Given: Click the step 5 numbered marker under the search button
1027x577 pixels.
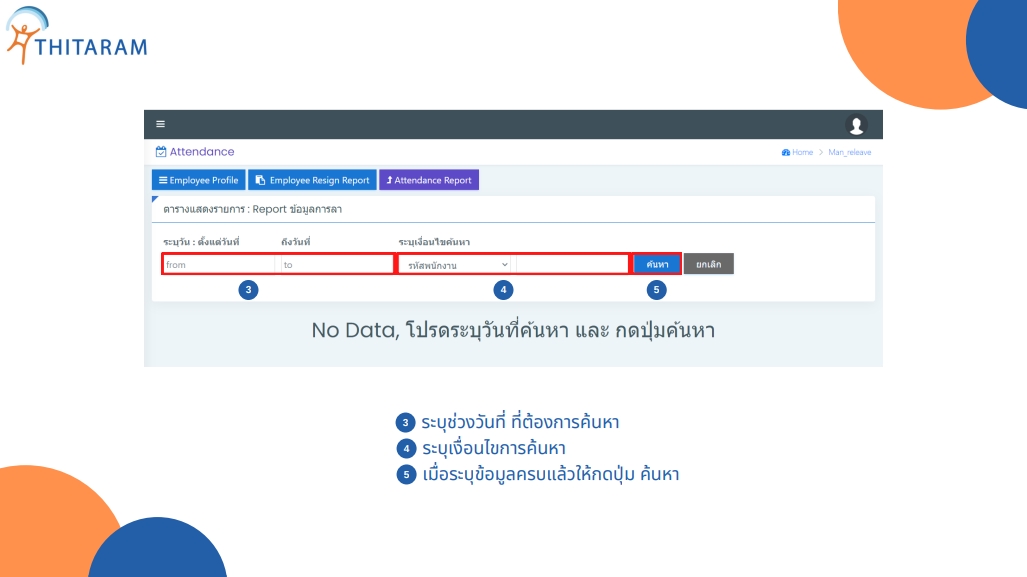Looking at the screenshot, I should pos(656,290).
